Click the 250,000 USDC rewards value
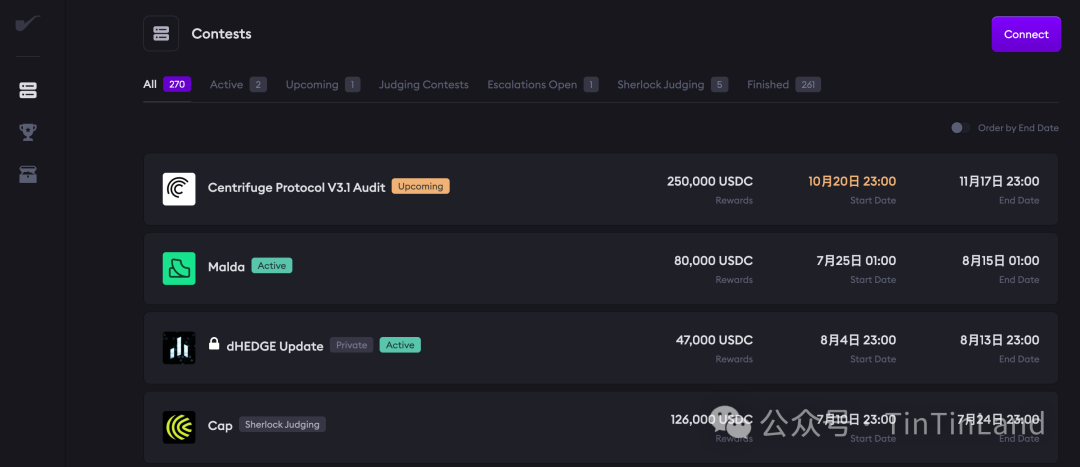The image size is (1080, 467). (710, 182)
